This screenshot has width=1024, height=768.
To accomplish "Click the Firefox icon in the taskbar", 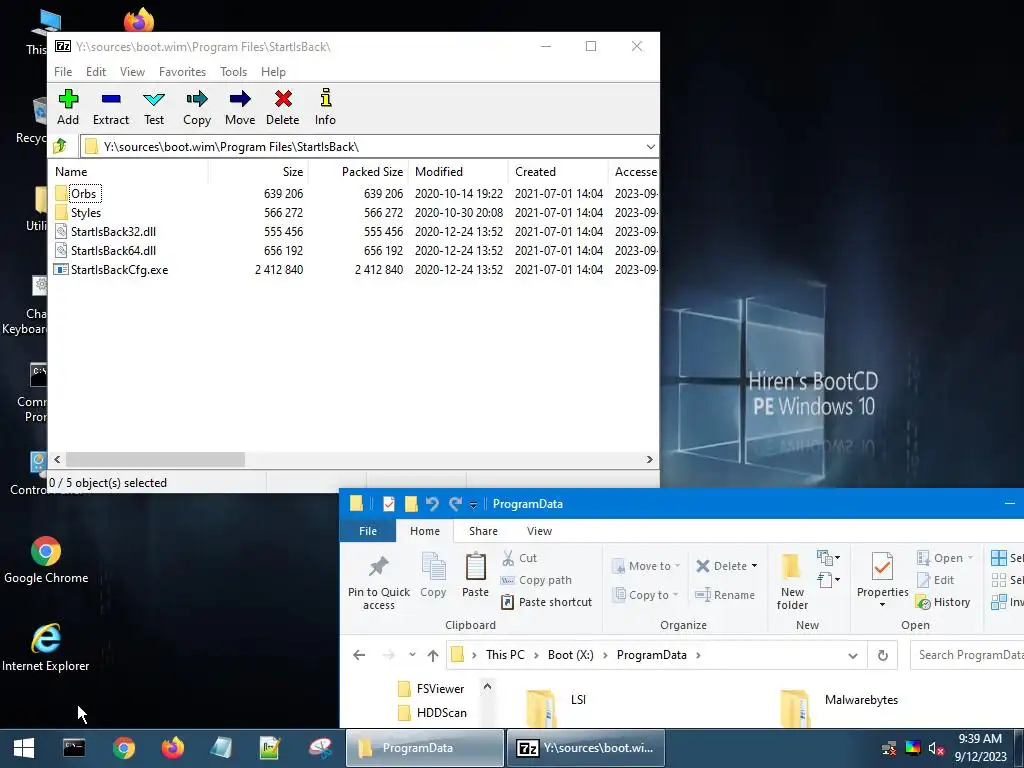I will [172, 748].
